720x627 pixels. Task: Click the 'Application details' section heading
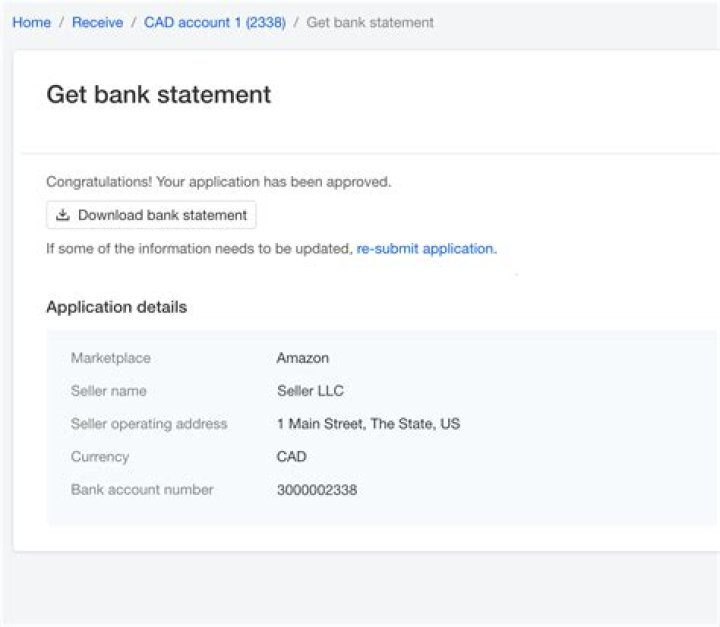(116, 307)
